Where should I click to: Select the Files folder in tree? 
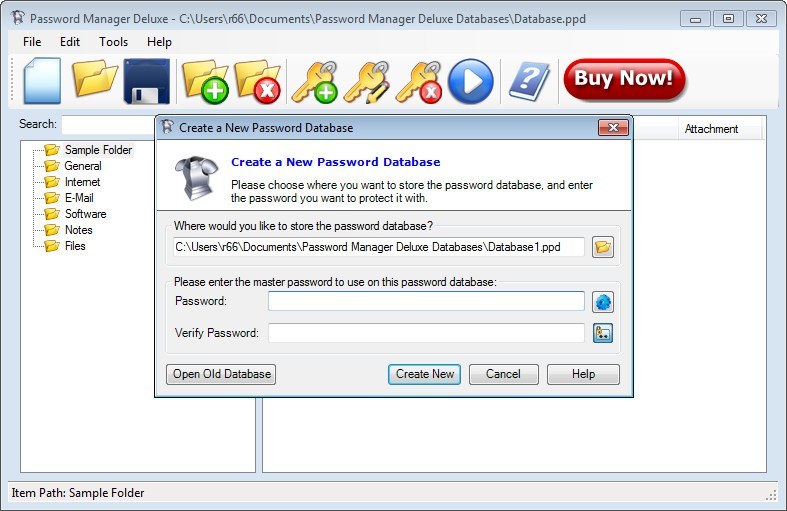point(75,246)
